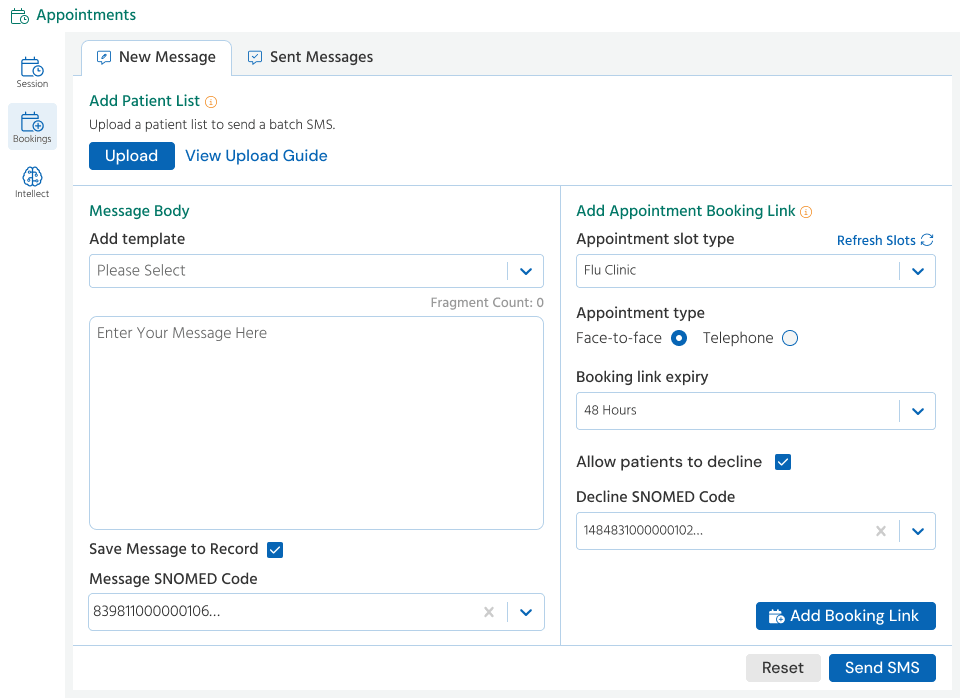Click info icon beside Add Patient List

pyautogui.click(x=211, y=102)
